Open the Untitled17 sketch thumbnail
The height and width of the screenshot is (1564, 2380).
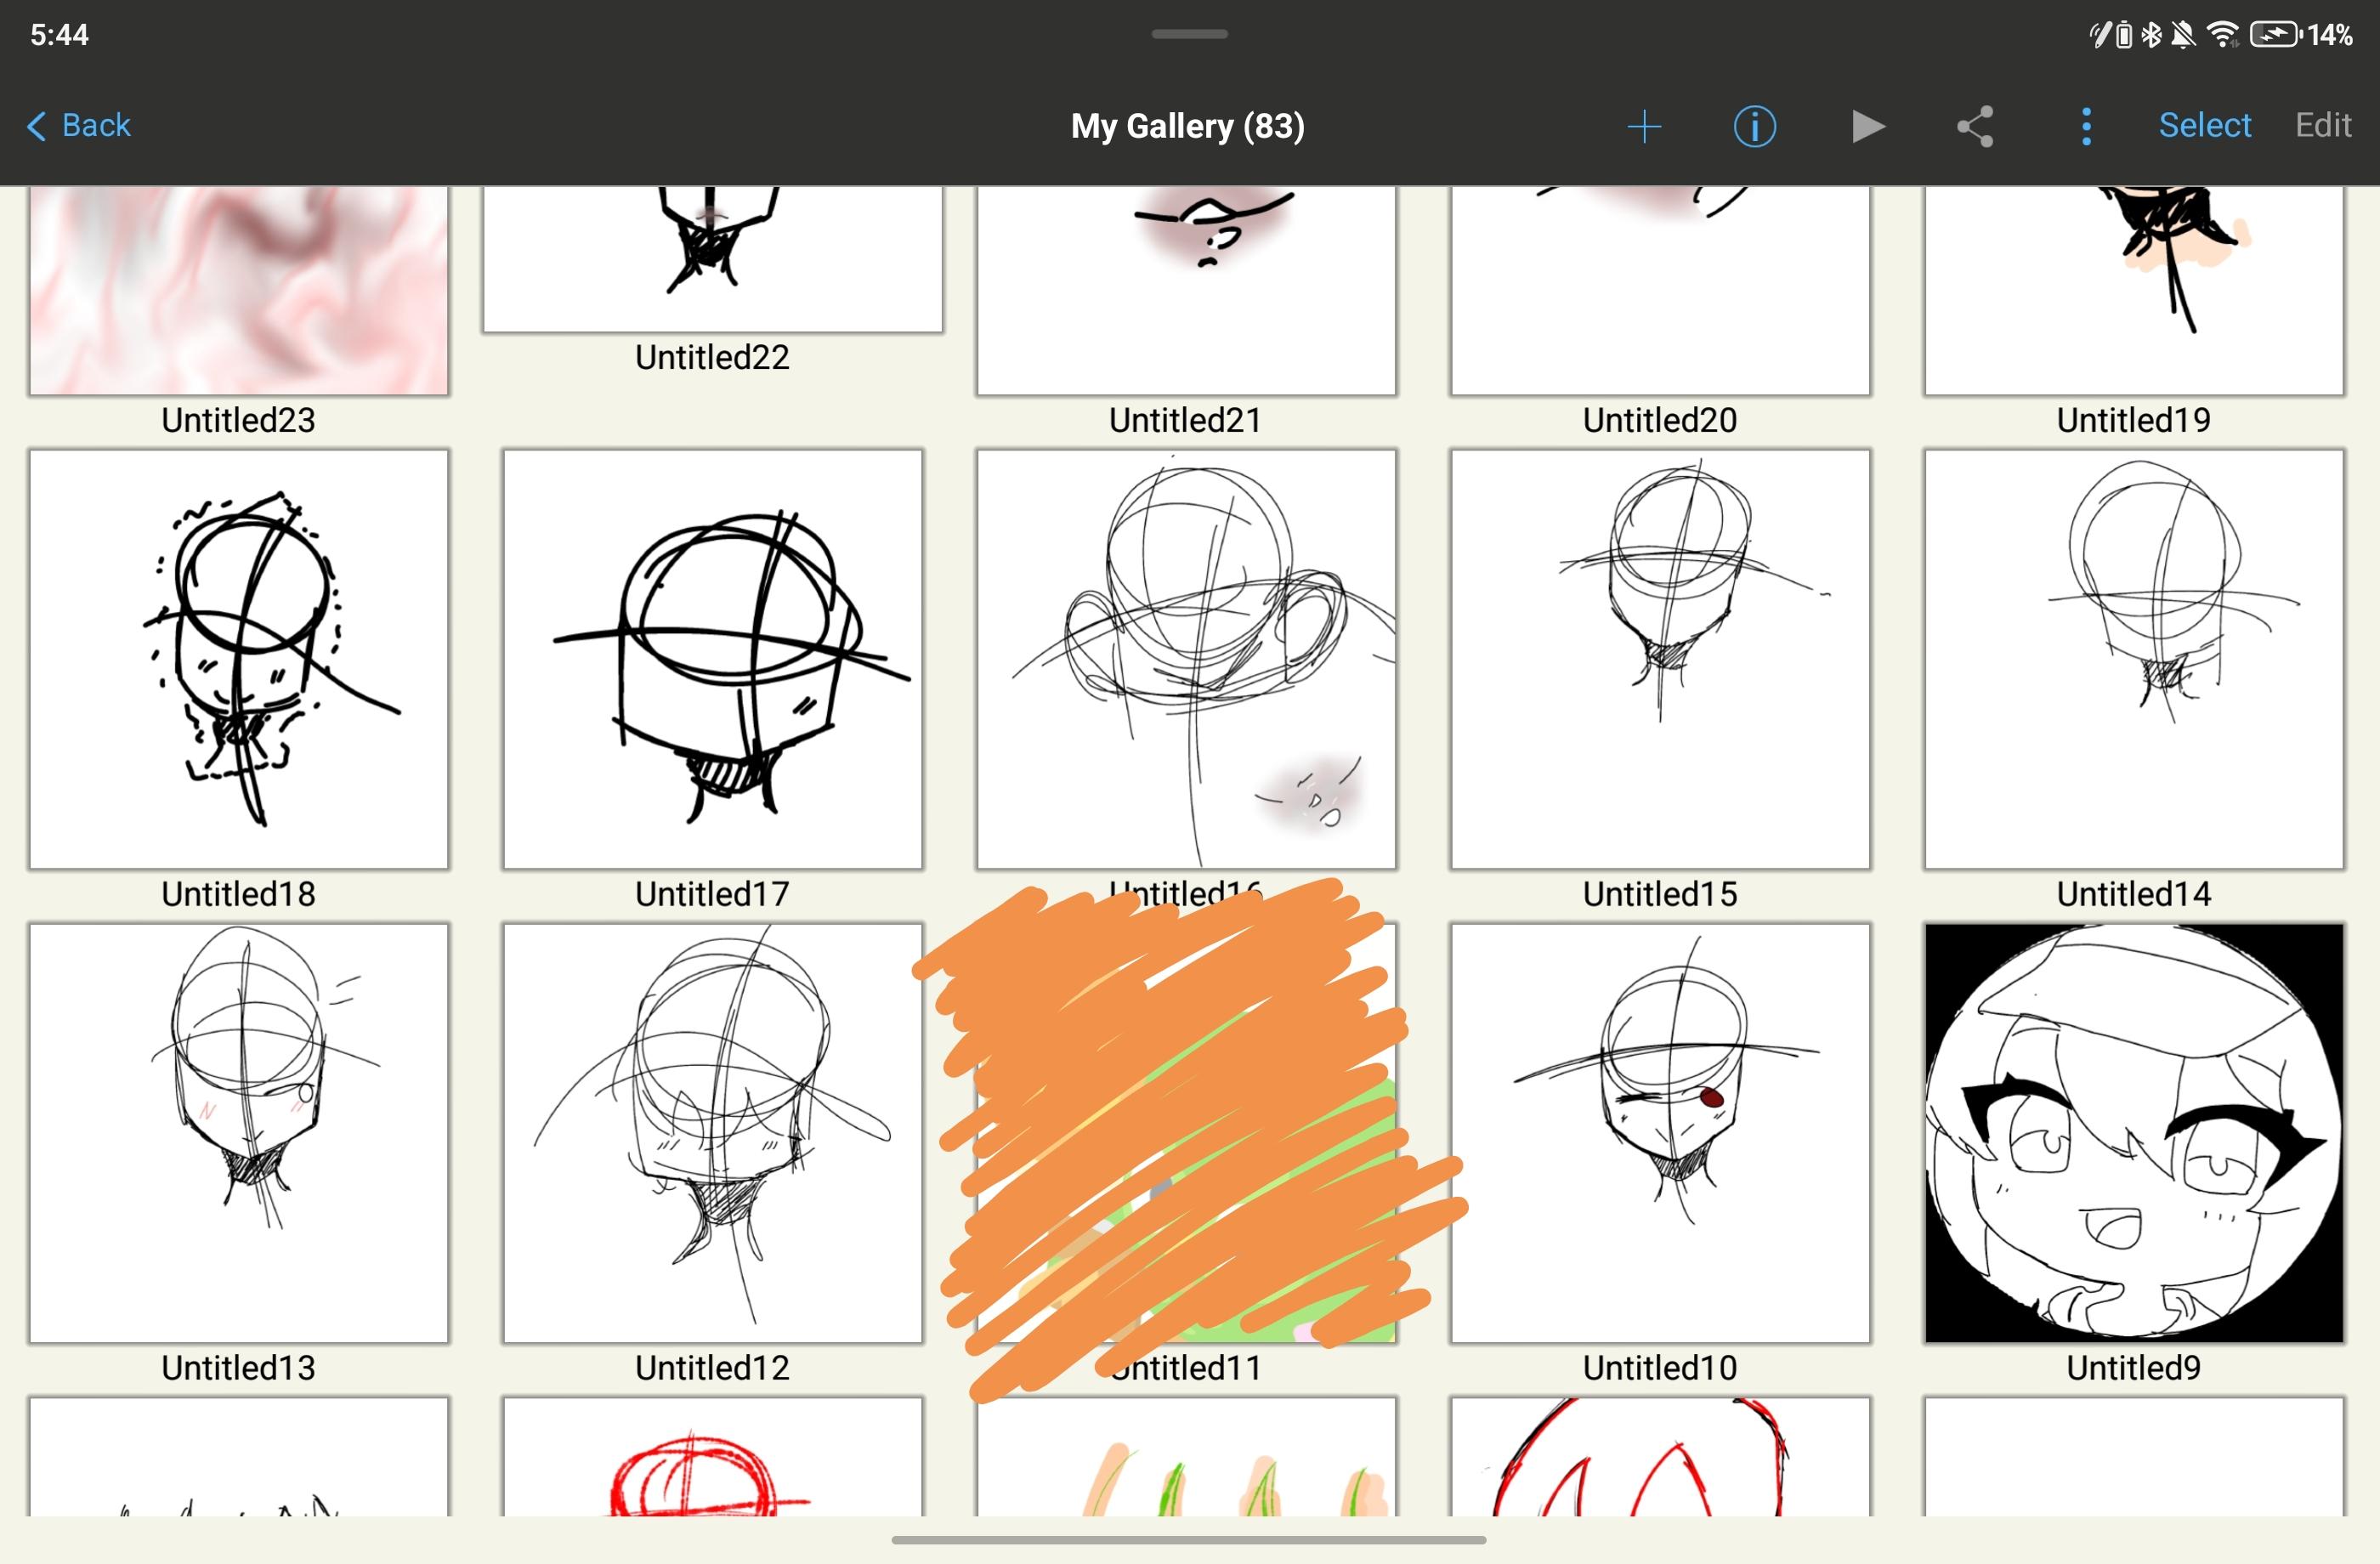click(x=713, y=659)
